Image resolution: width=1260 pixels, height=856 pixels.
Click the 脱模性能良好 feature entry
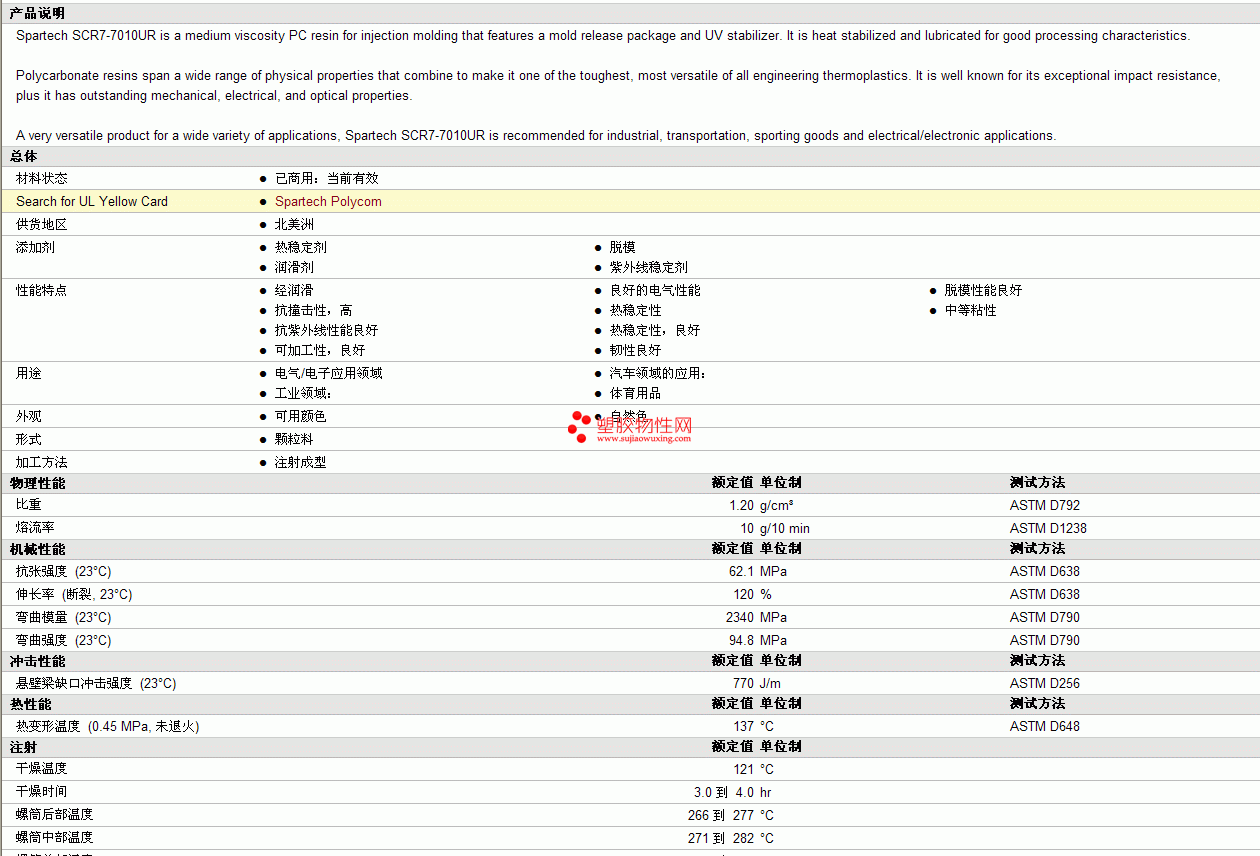984,290
